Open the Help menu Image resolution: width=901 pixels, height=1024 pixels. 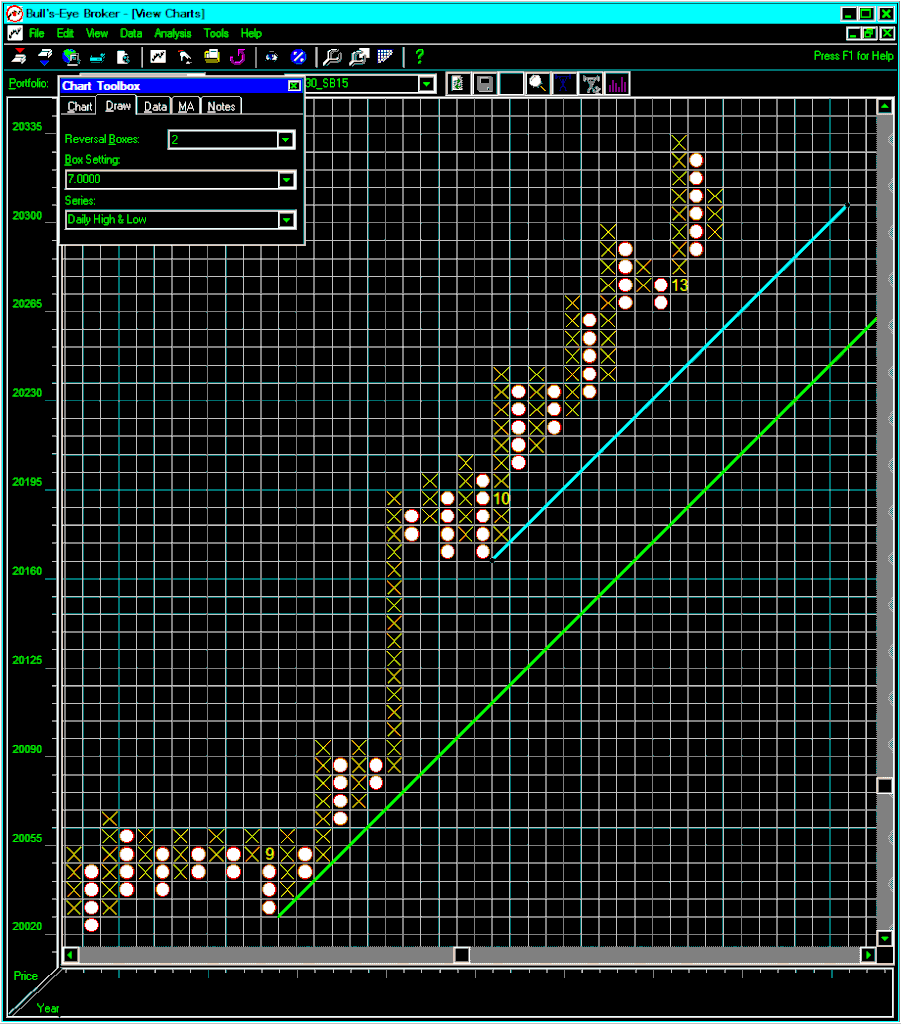251,33
